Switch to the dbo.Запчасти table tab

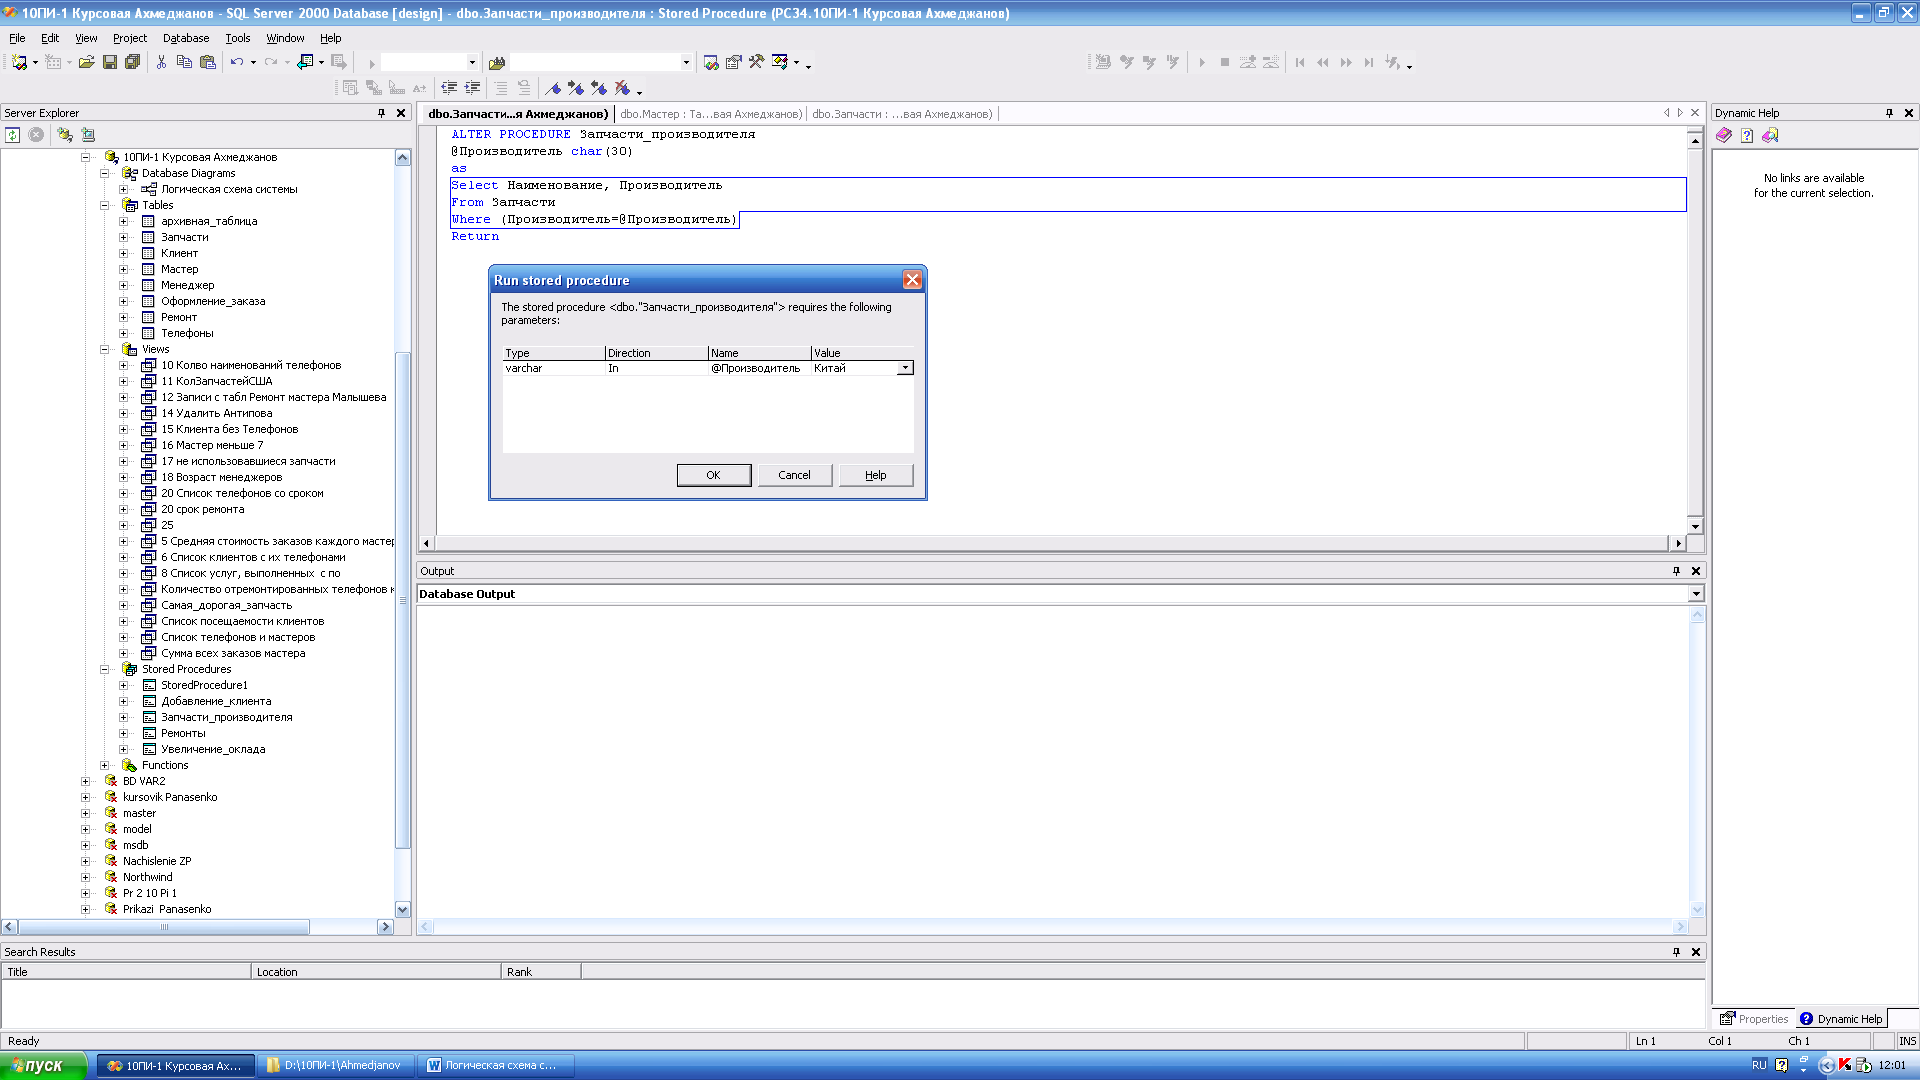click(902, 114)
